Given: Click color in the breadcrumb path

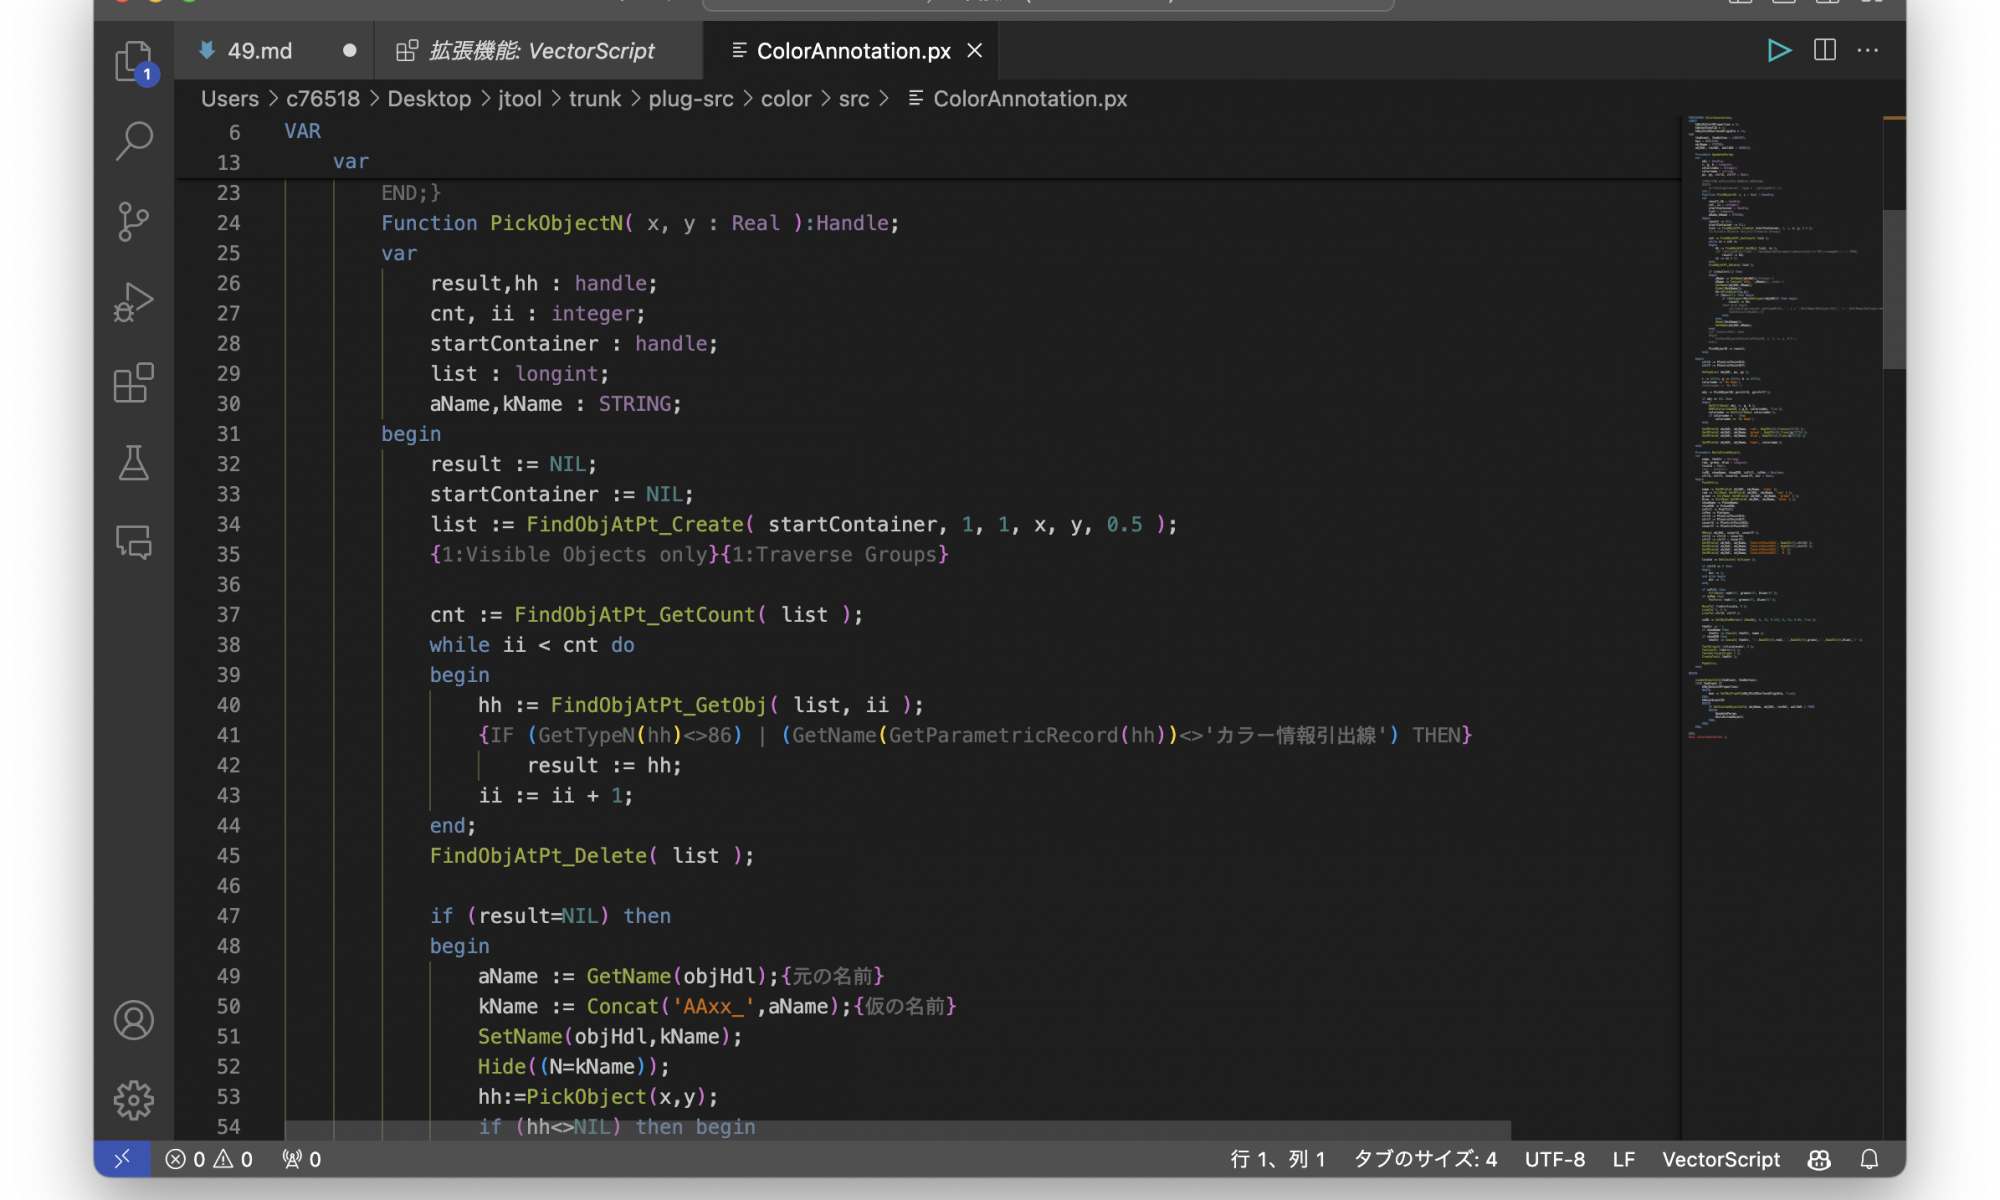Looking at the screenshot, I should (786, 99).
